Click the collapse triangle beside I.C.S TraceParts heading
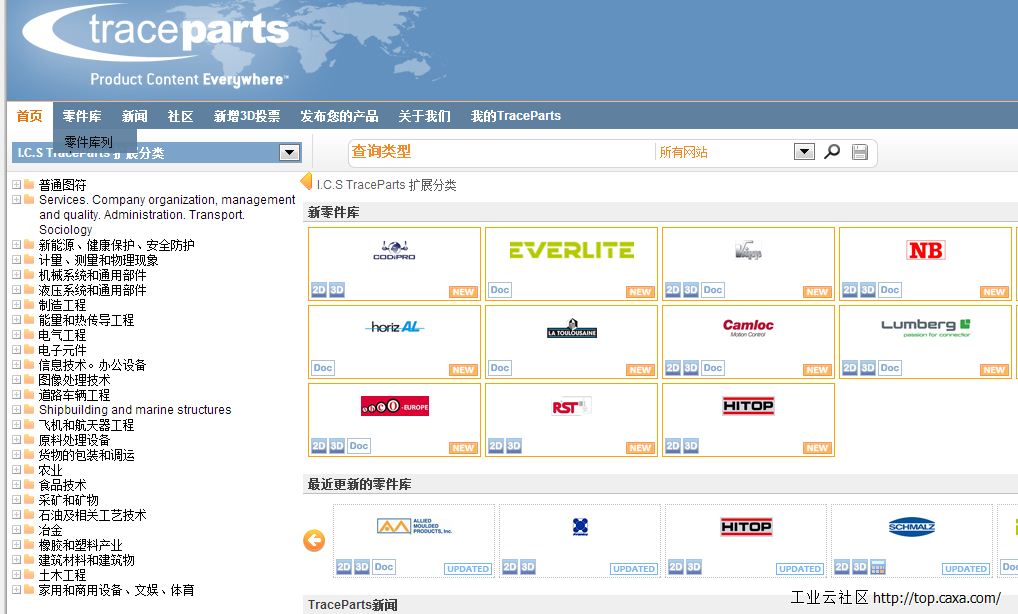 (307, 183)
